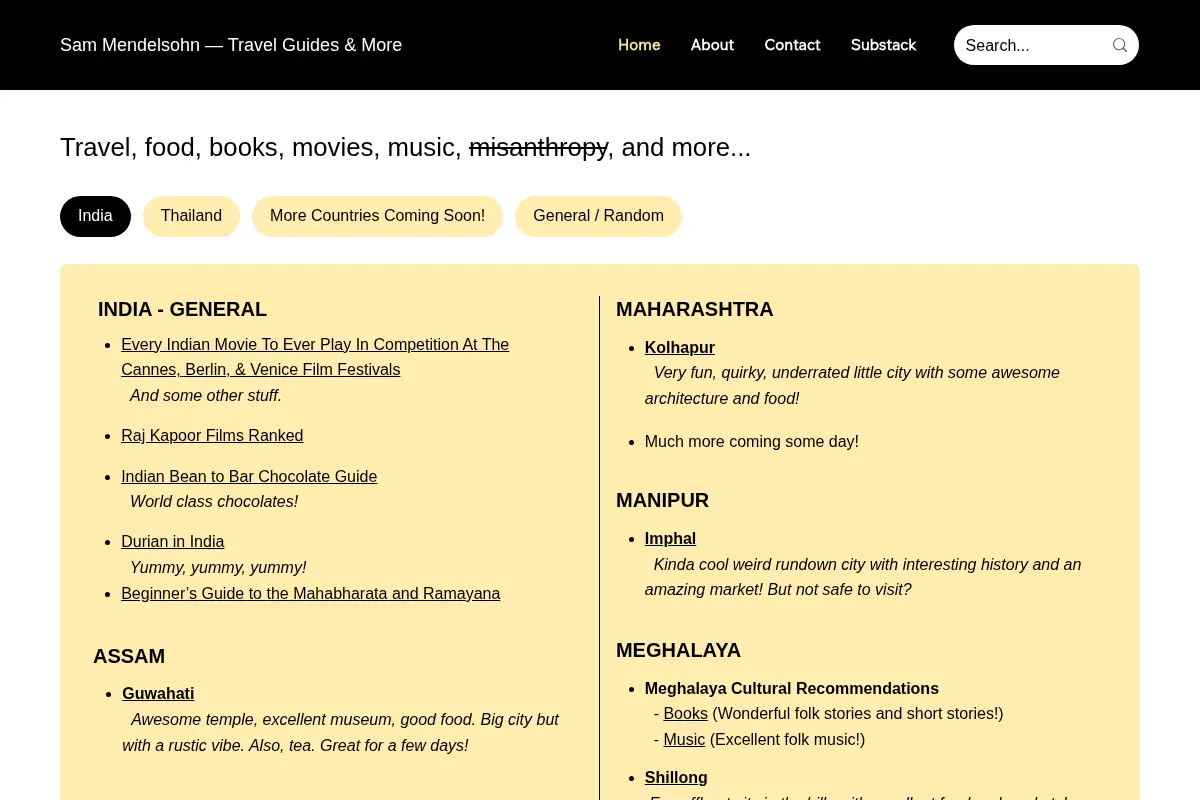Click Guwahati description about awesome temple
The width and height of the screenshot is (1200, 800).
pos(340,733)
